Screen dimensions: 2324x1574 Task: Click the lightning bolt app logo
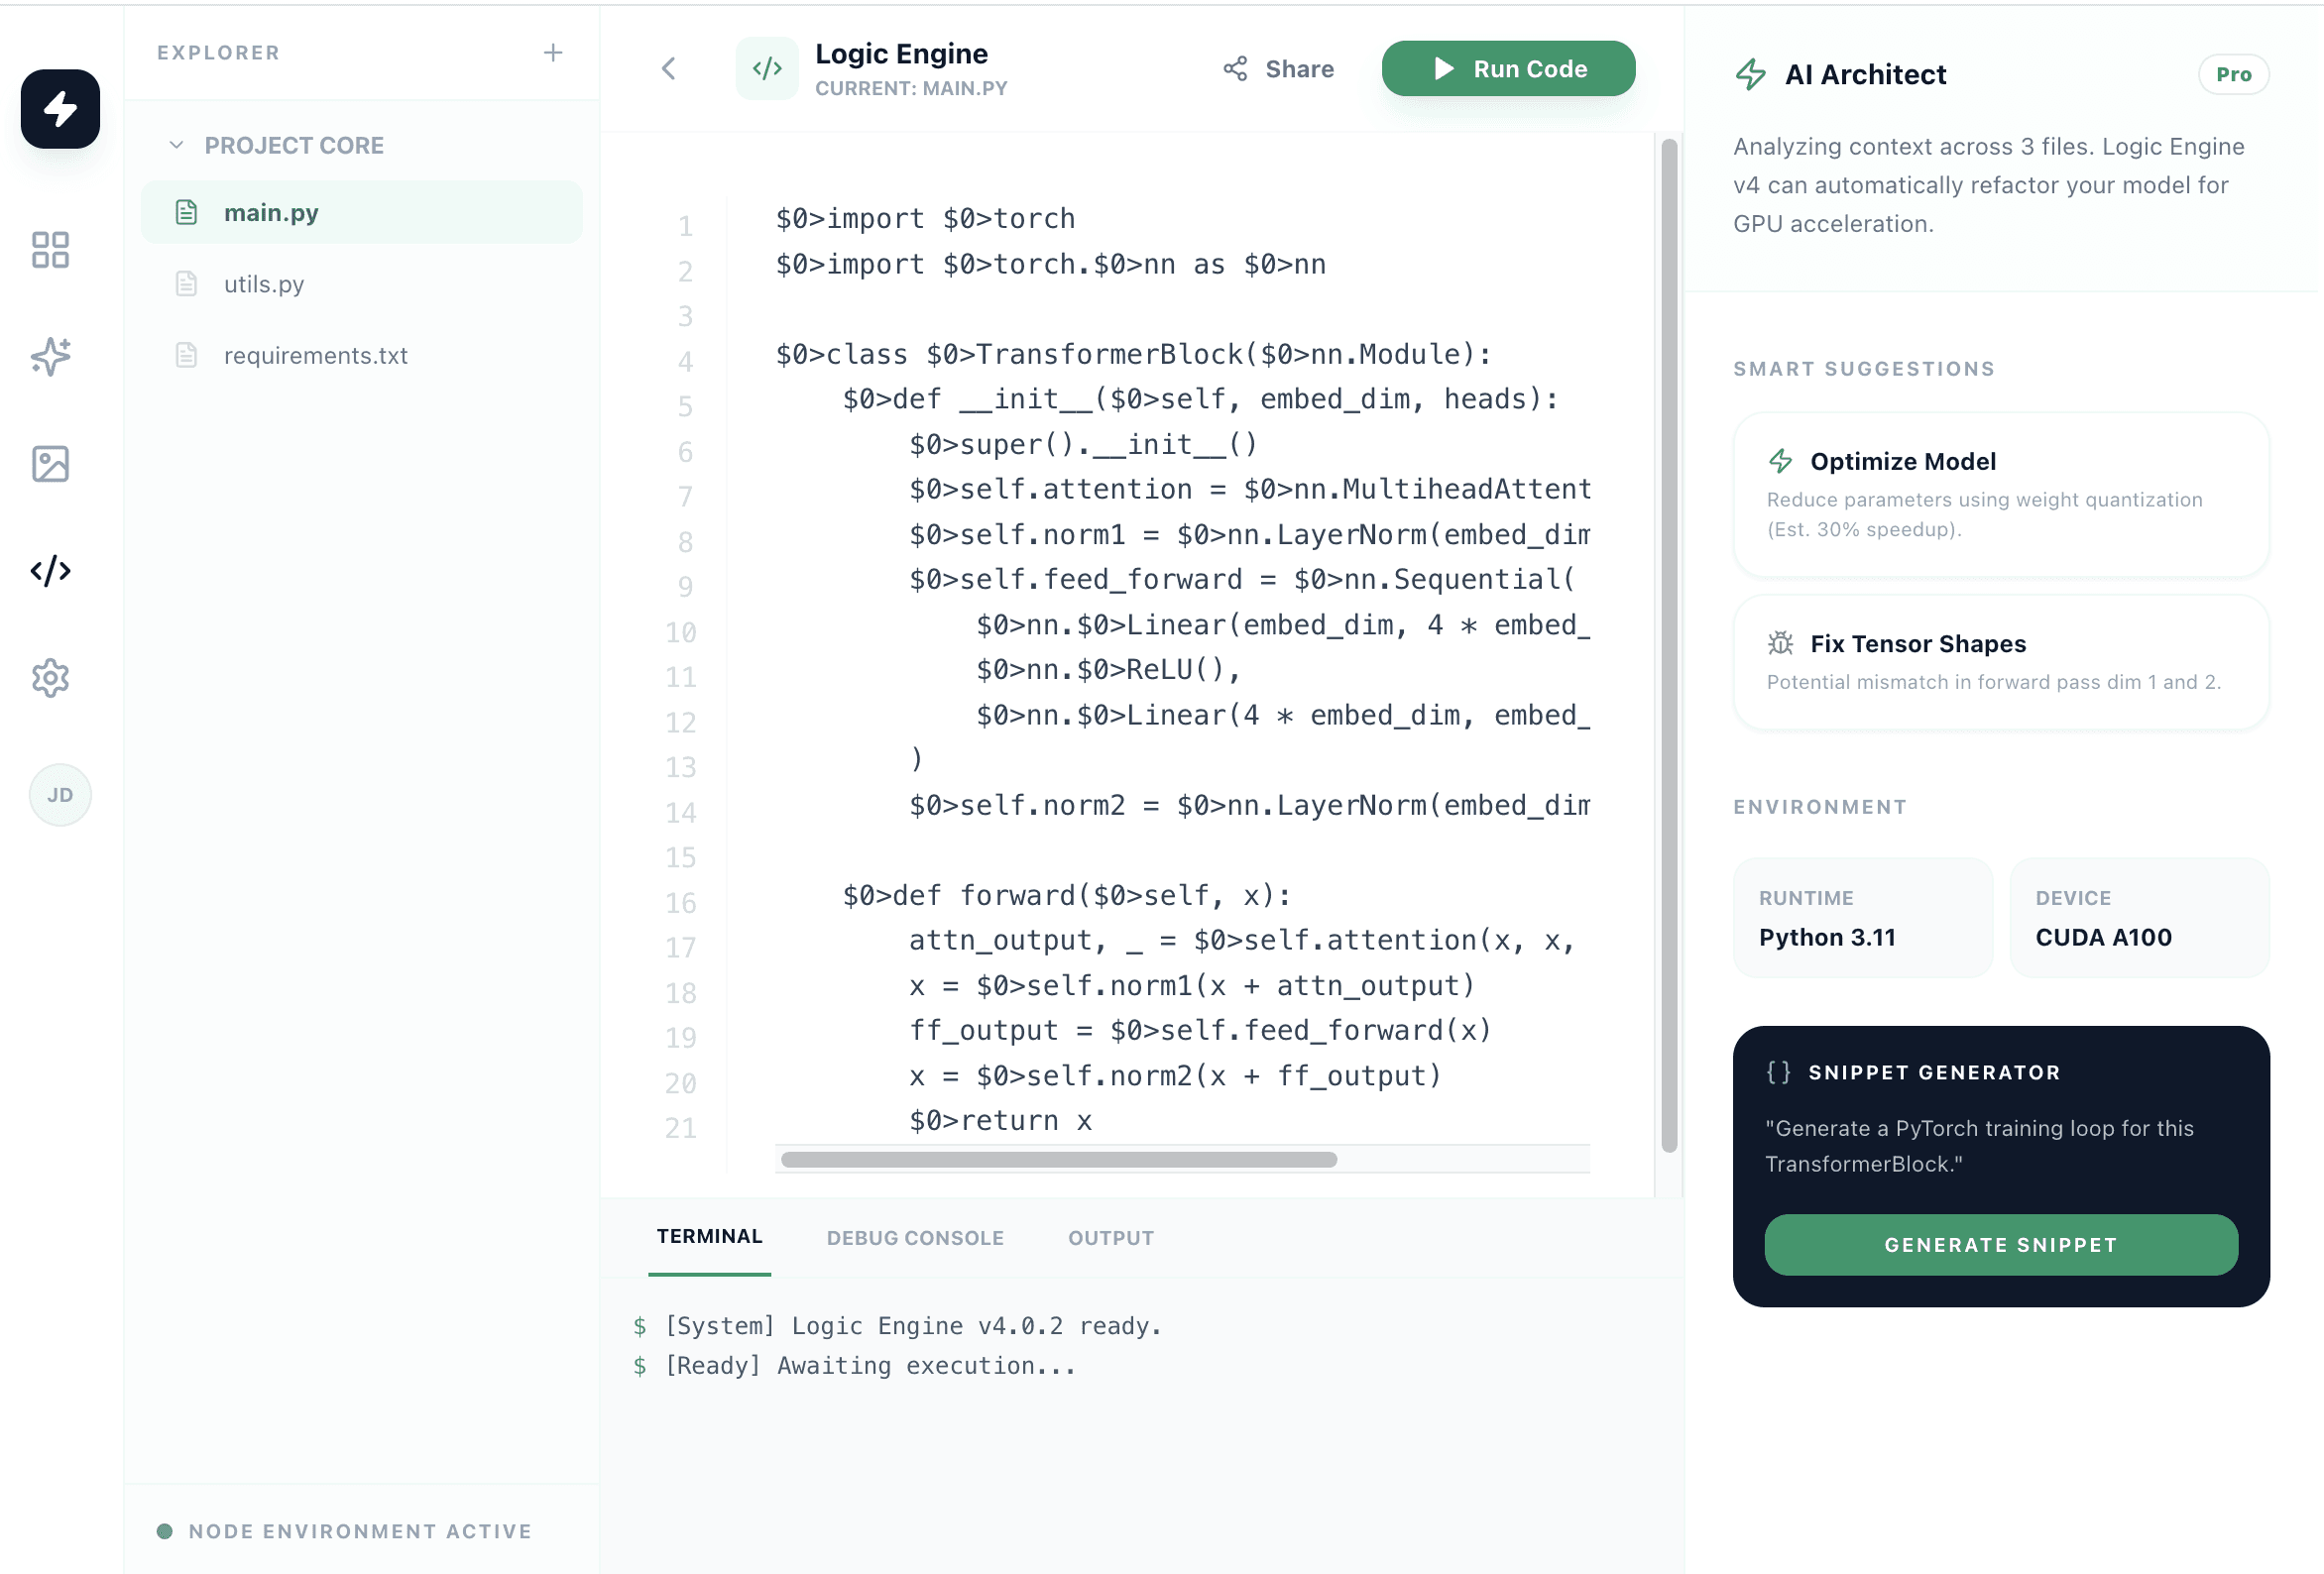pos(60,108)
